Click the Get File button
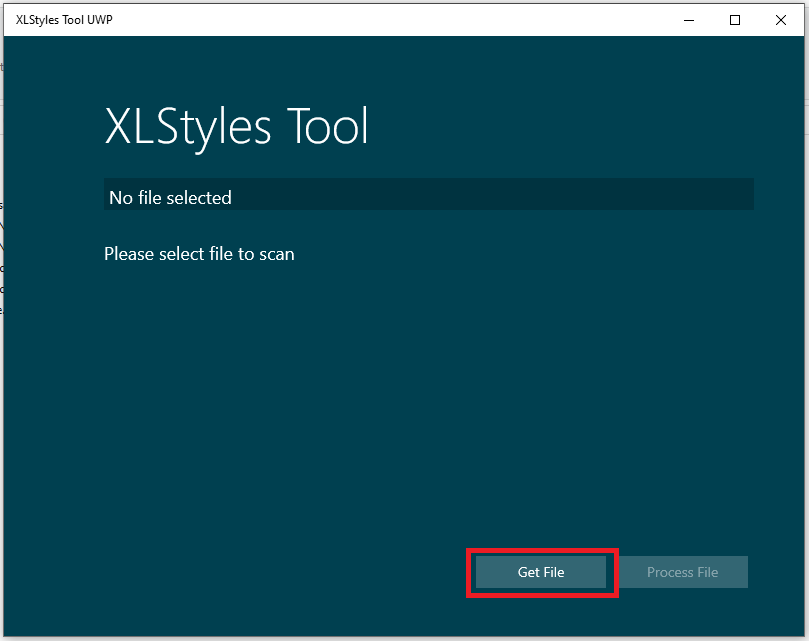The image size is (809, 641). click(541, 572)
